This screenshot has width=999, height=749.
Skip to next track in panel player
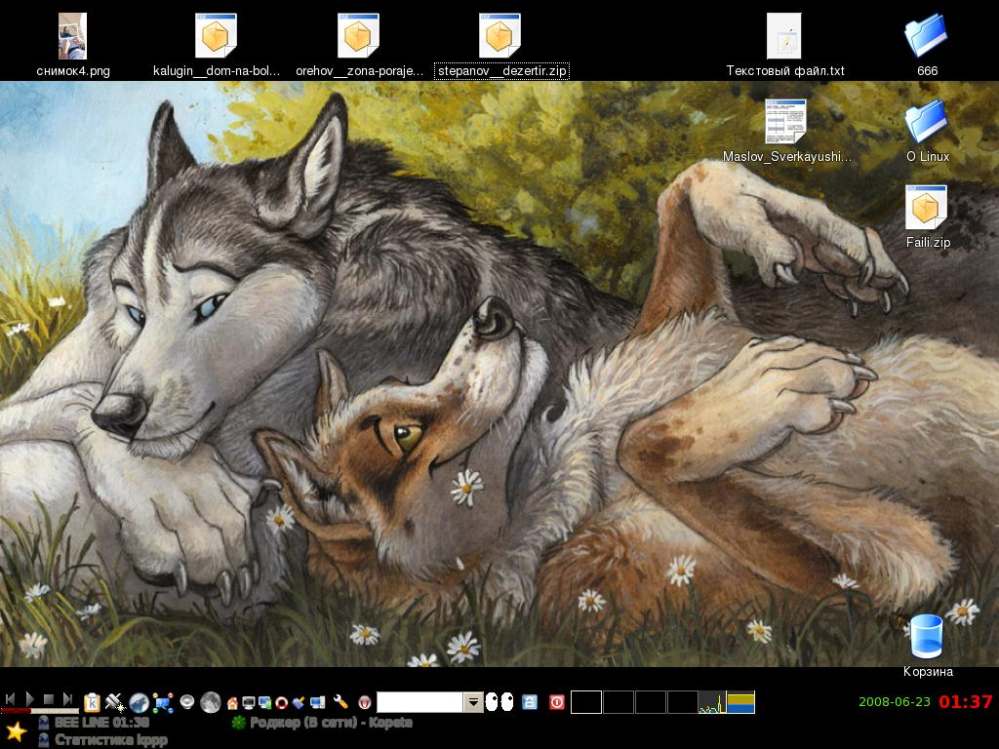68,699
